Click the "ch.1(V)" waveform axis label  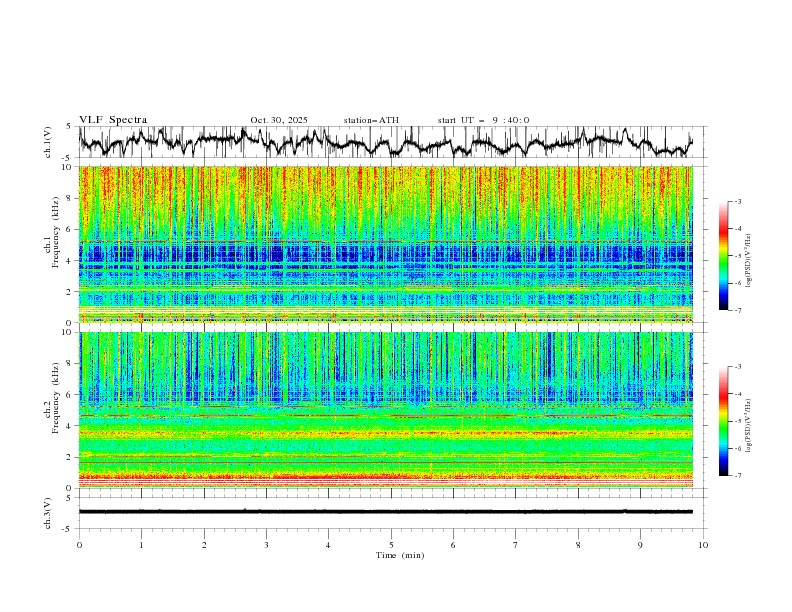48,142
